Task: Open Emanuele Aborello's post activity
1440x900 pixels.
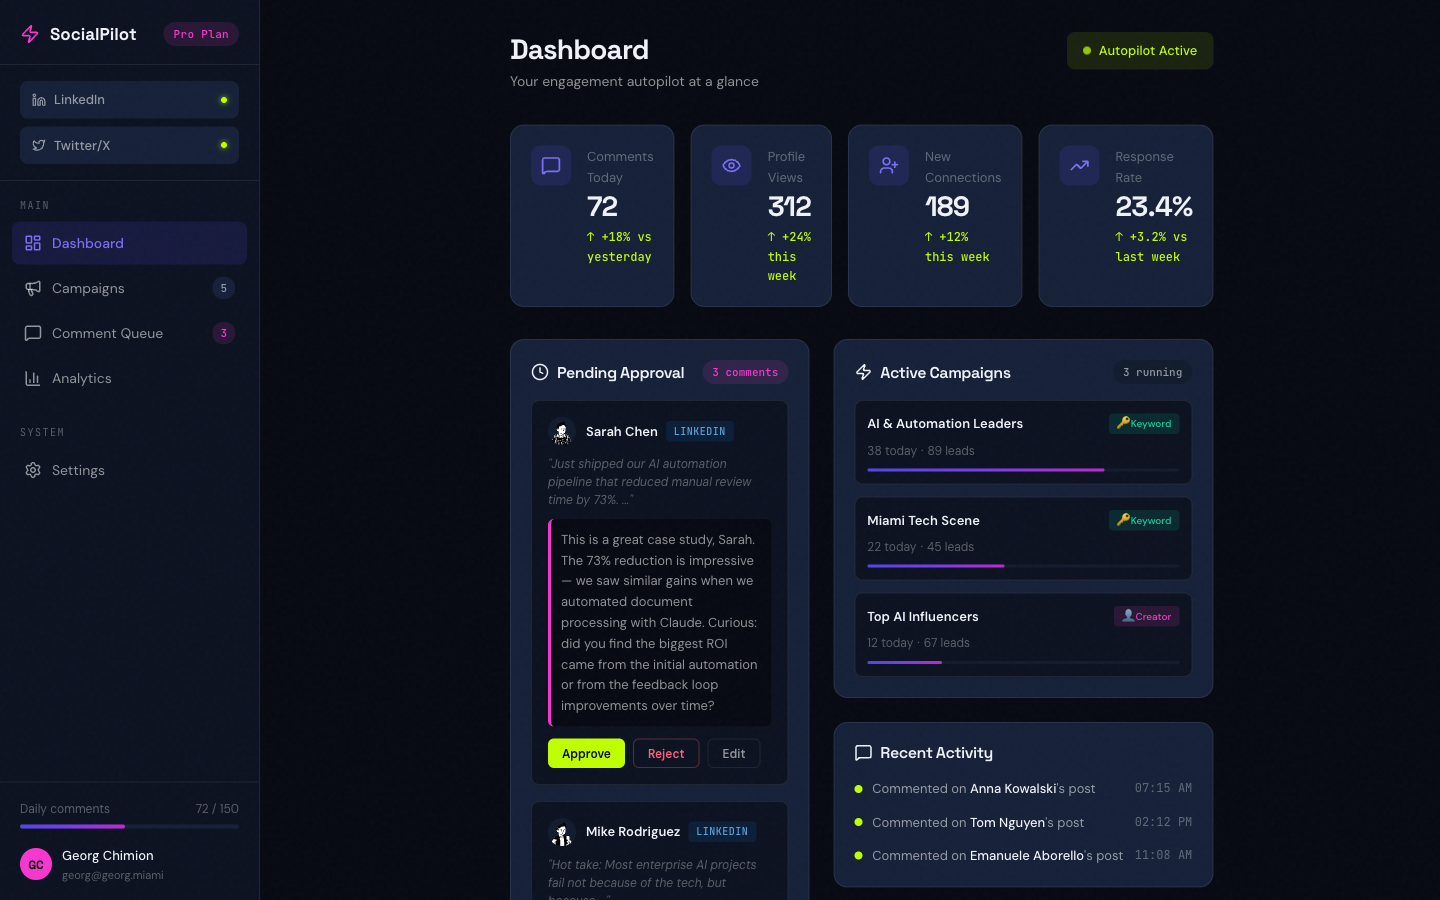Action: point(1023,856)
